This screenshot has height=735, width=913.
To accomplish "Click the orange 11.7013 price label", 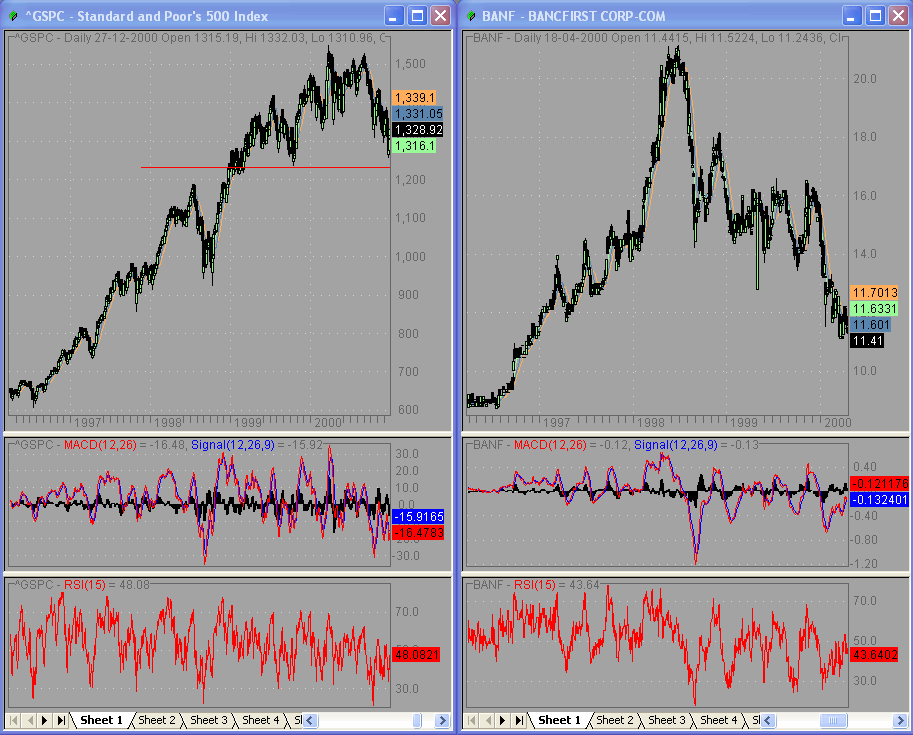I will [x=875, y=292].
